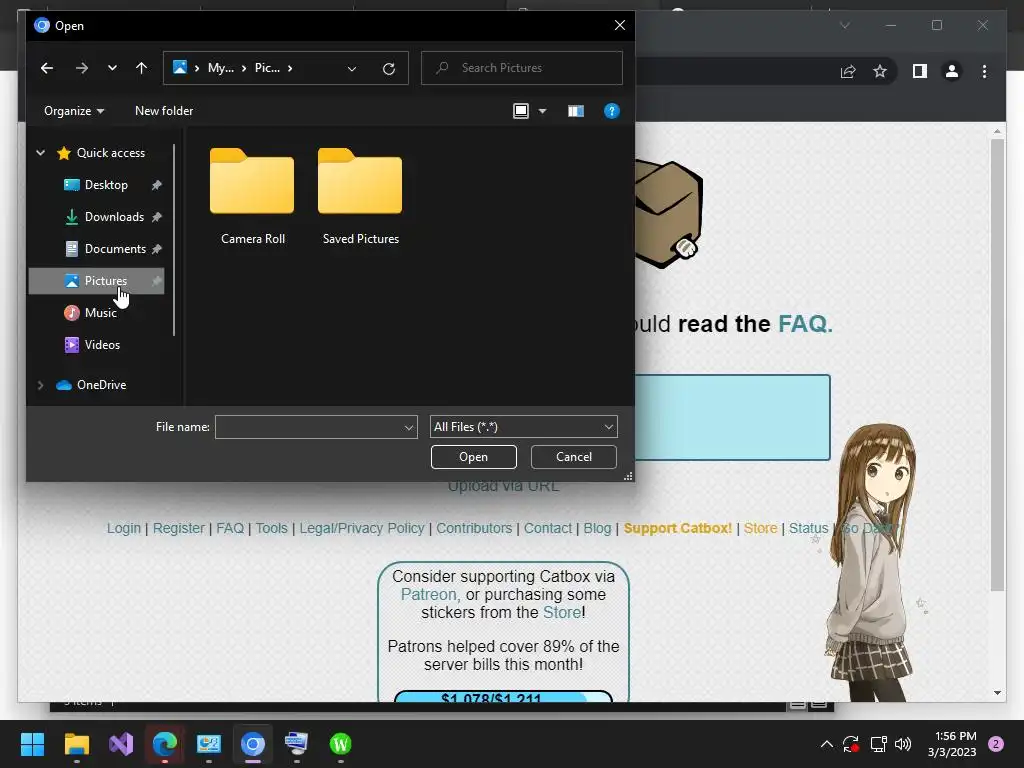Image resolution: width=1024 pixels, height=768 pixels.
Task: Open the Blog link
Action: tap(598, 528)
